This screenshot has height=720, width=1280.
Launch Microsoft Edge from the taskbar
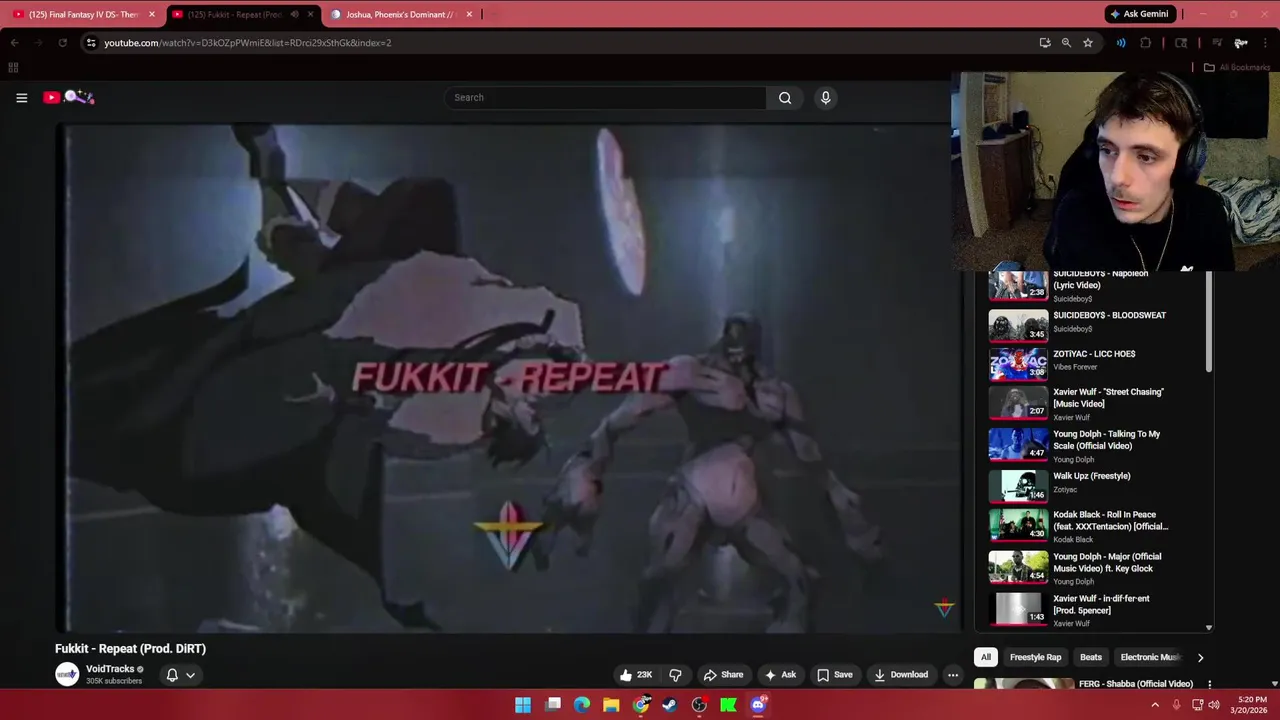582,705
